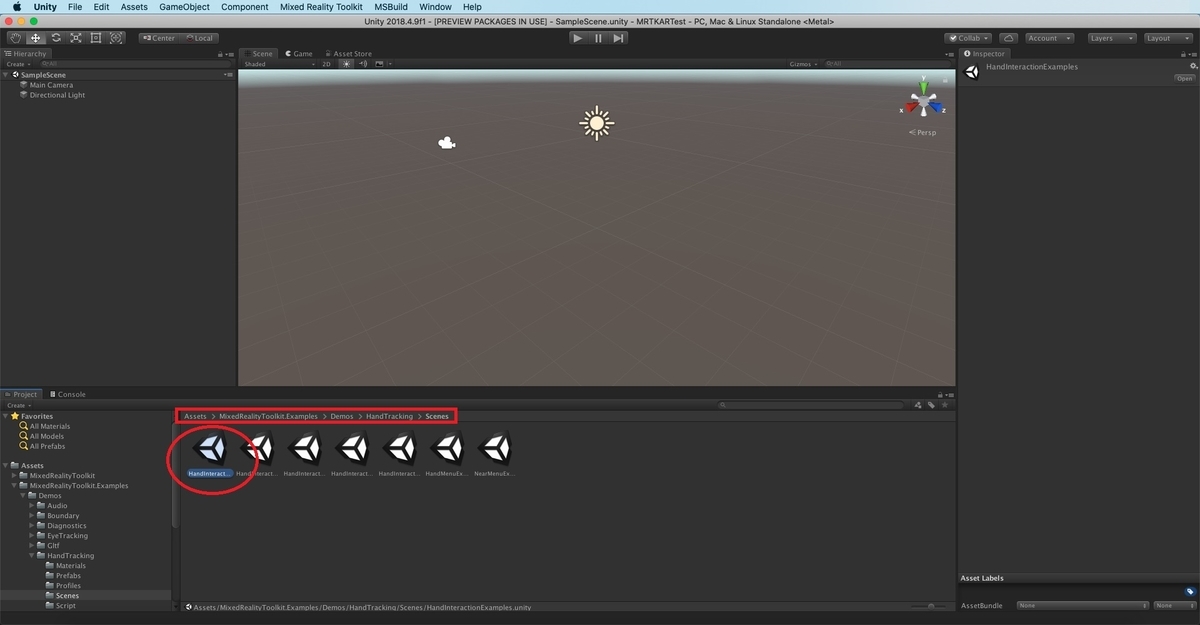The height and width of the screenshot is (625, 1200).
Task: Toggle the Hierarchy panel lock
Action: [x=220, y=54]
